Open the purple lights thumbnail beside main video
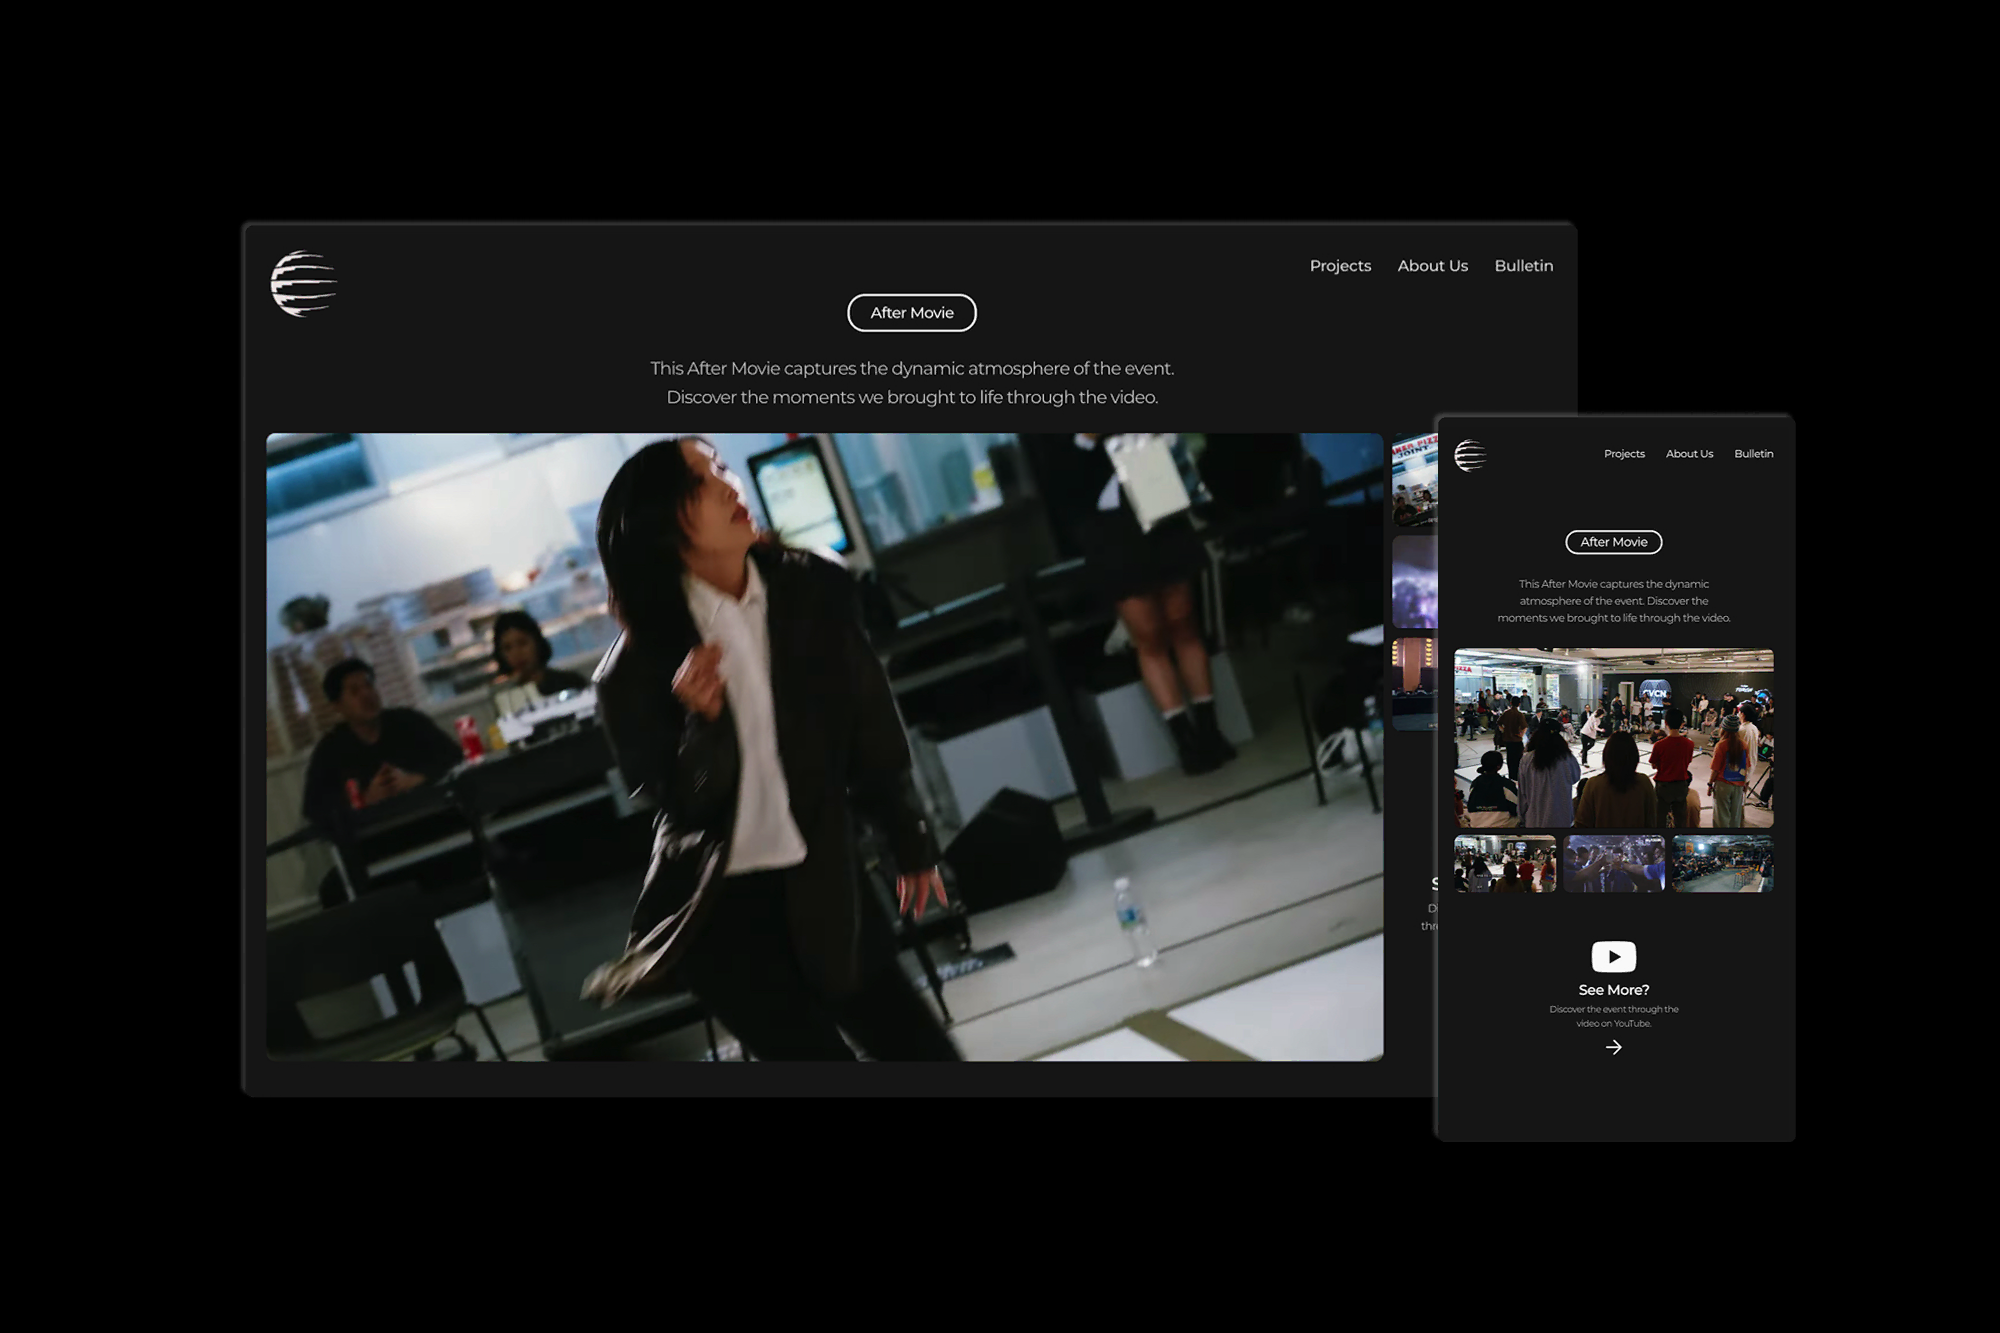The image size is (2000, 1333). point(1415,582)
